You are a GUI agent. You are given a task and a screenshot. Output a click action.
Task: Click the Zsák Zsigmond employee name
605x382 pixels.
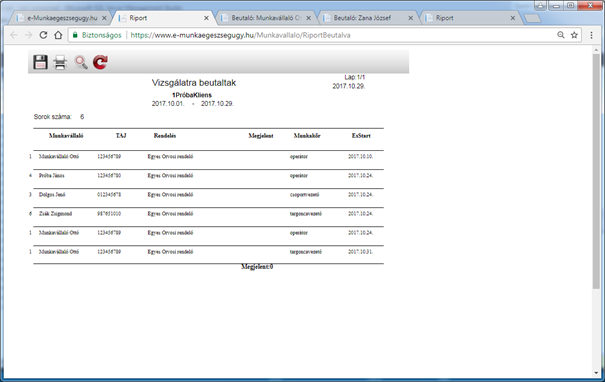tap(55, 214)
